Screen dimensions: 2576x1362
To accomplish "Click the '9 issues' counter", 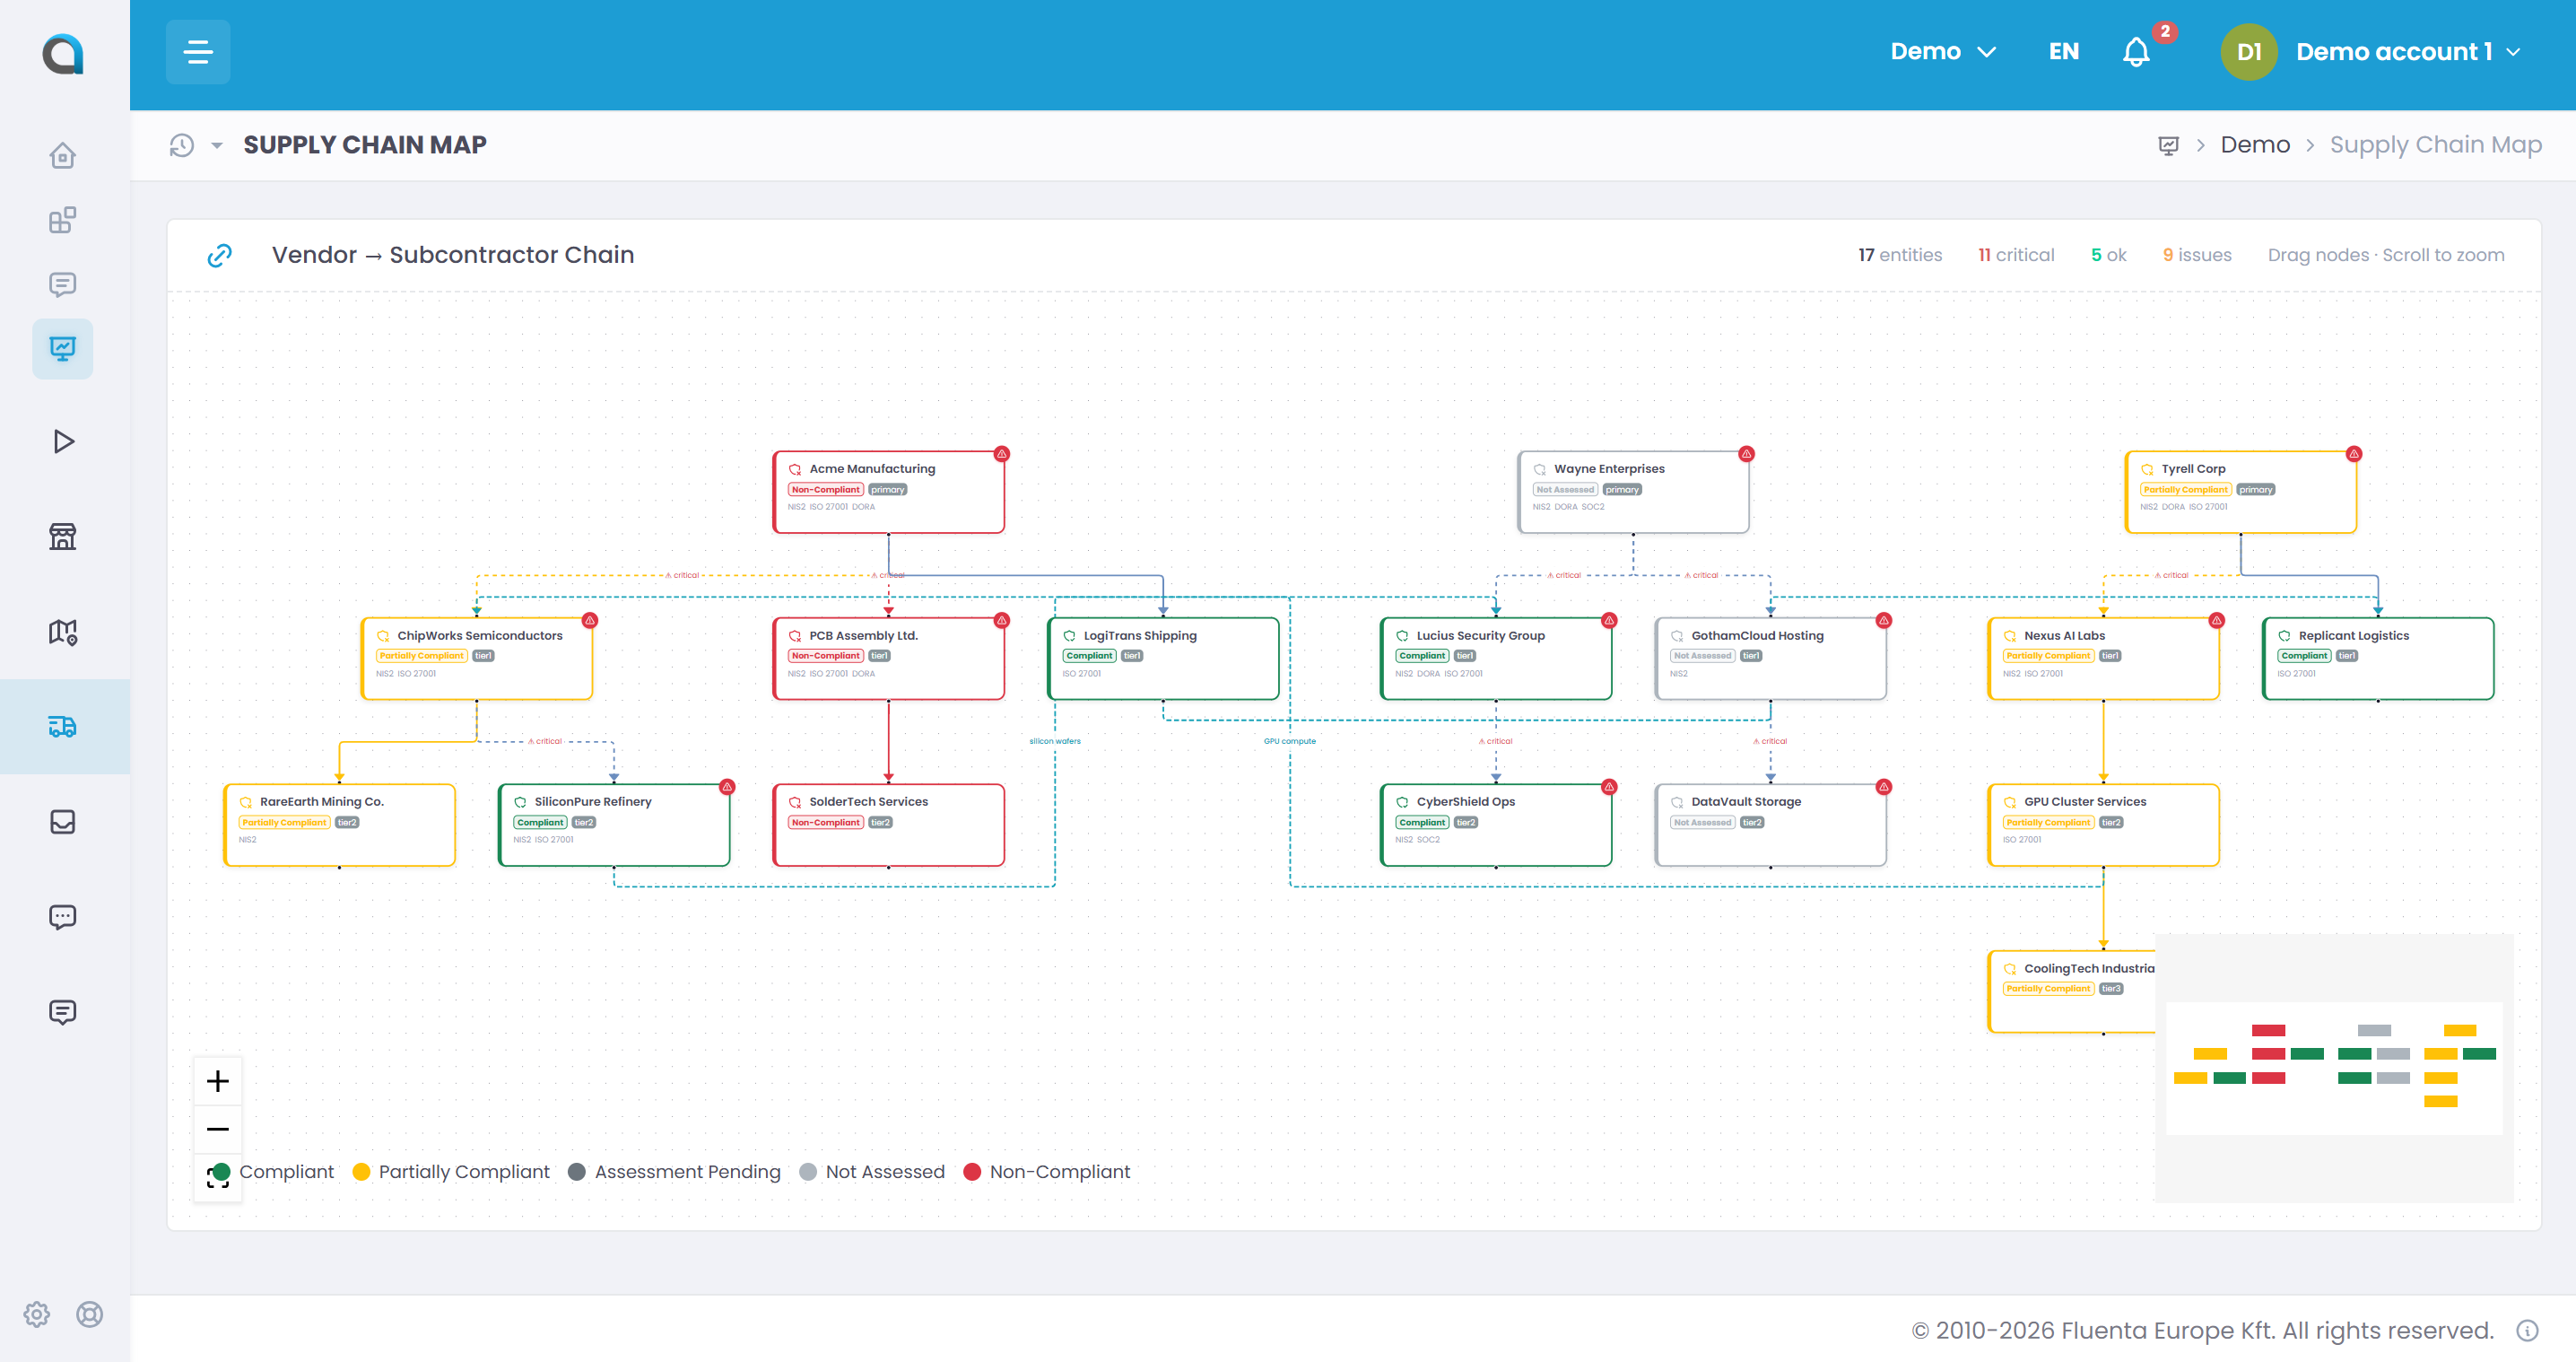I will click(x=2196, y=255).
